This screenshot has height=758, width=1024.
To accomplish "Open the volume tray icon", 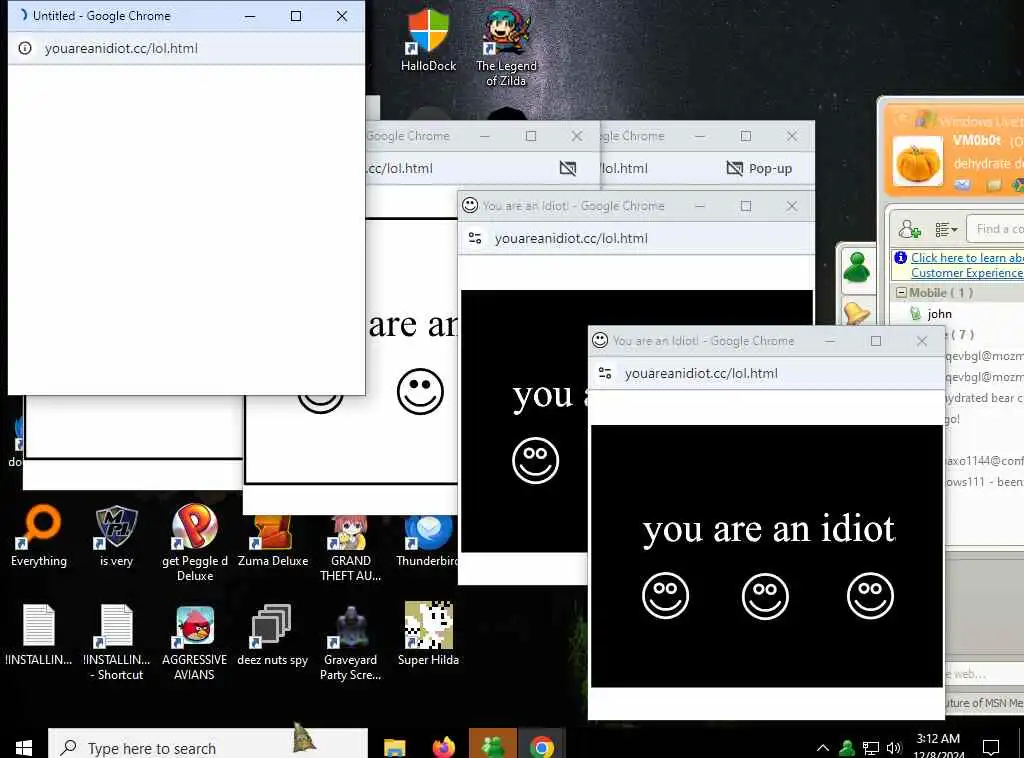I will [x=893, y=748].
